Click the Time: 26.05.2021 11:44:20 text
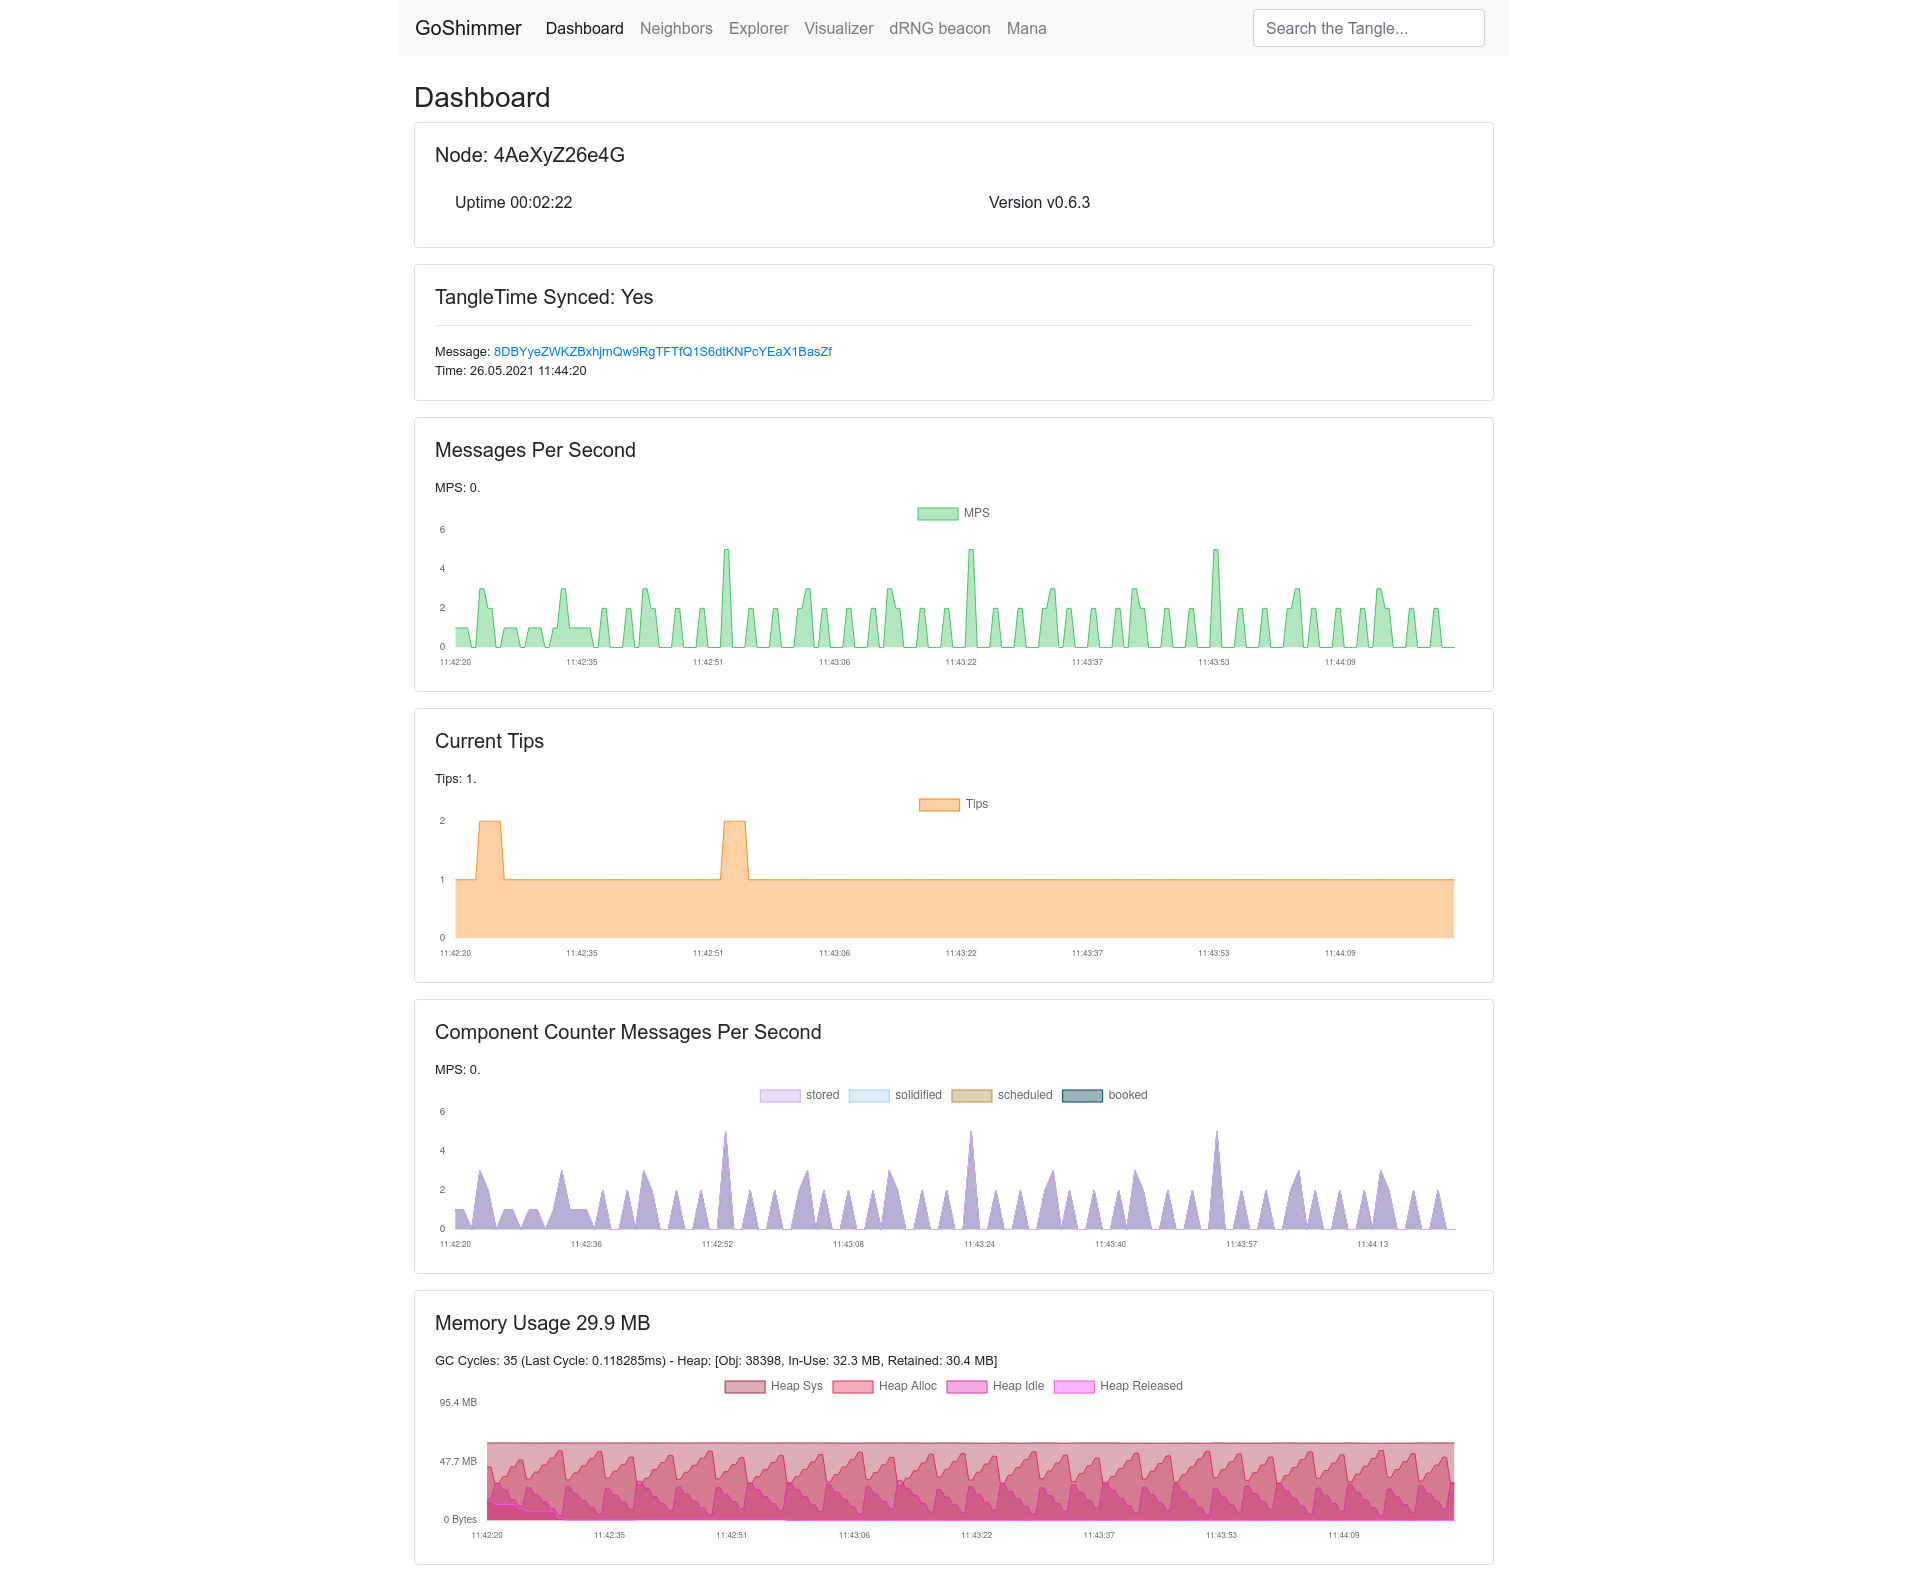The width and height of the screenshot is (1908, 1581). [x=511, y=371]
